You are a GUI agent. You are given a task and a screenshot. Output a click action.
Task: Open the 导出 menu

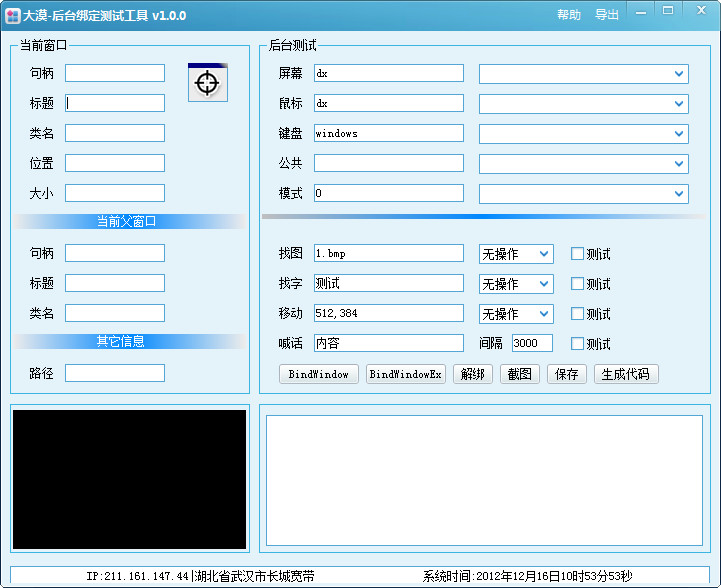(x=607, y=15)
